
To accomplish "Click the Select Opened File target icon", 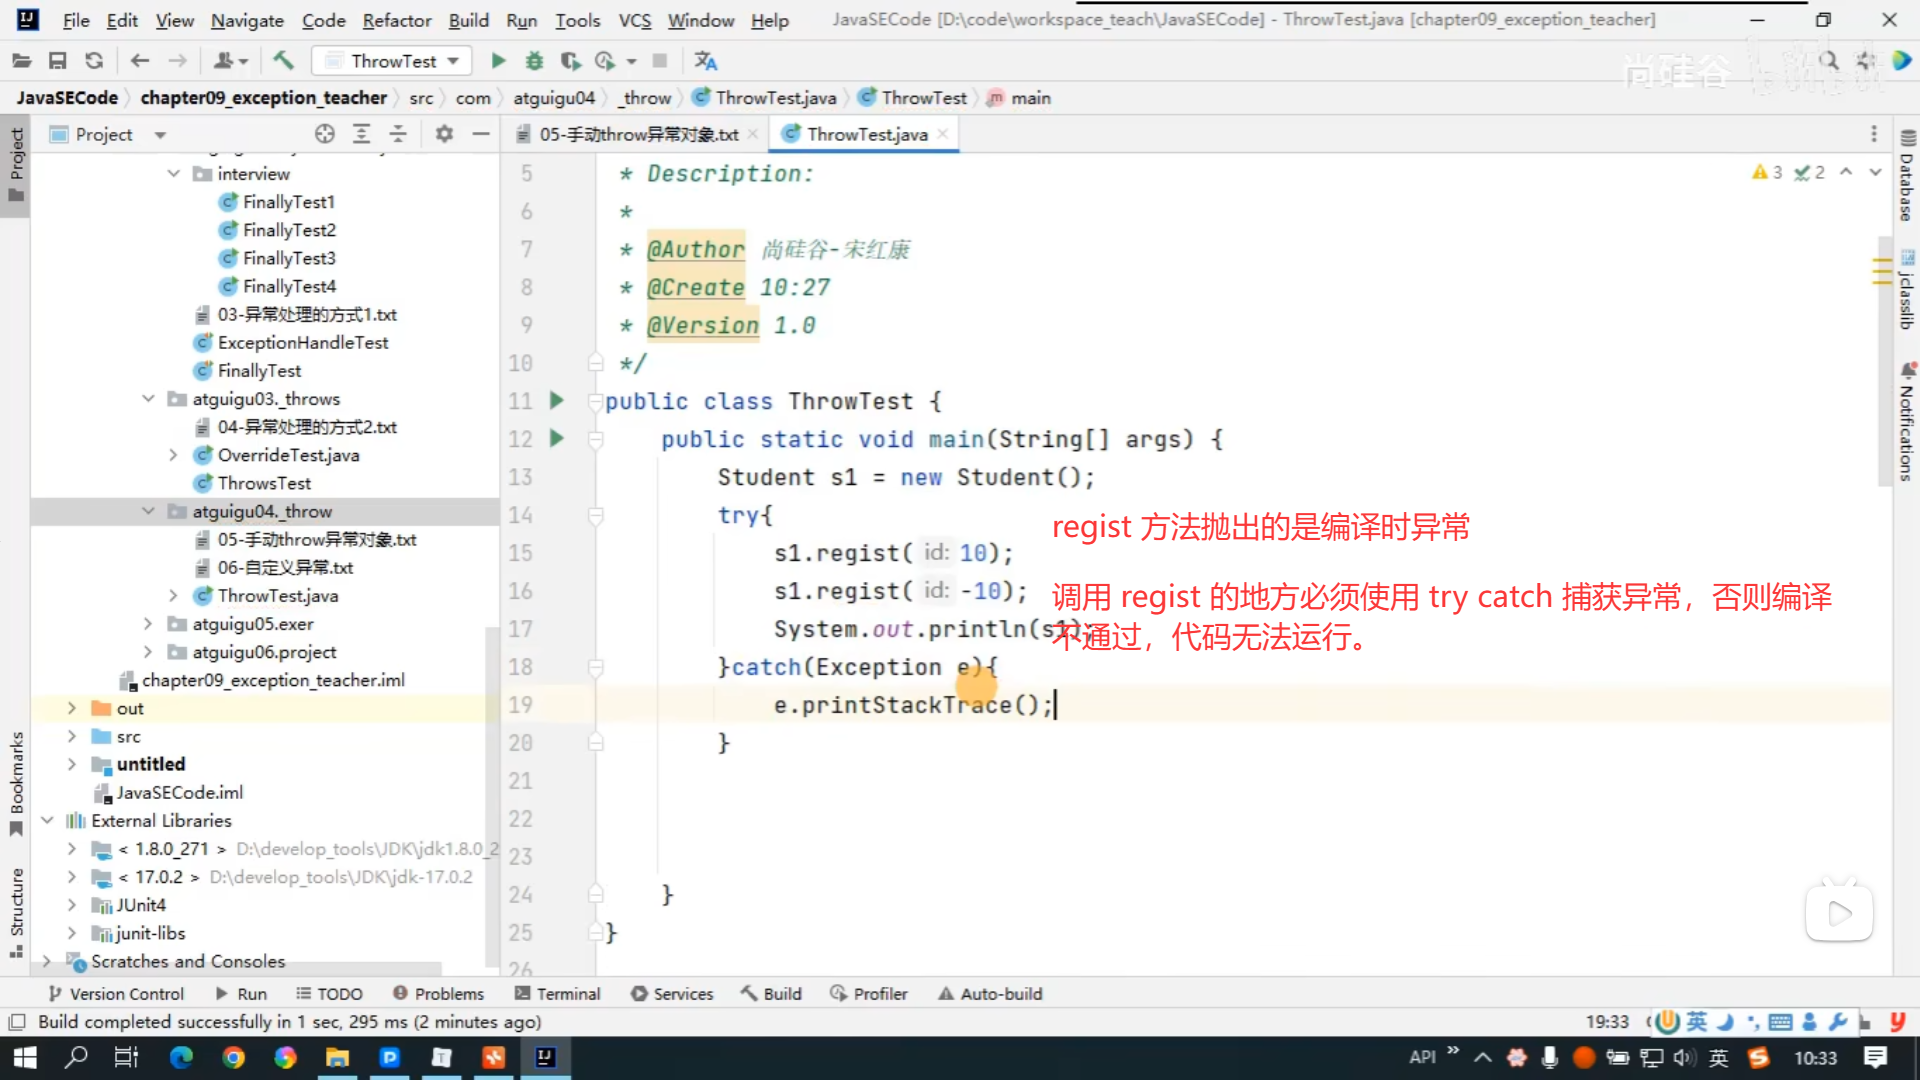I will click(x=324, y=134).
